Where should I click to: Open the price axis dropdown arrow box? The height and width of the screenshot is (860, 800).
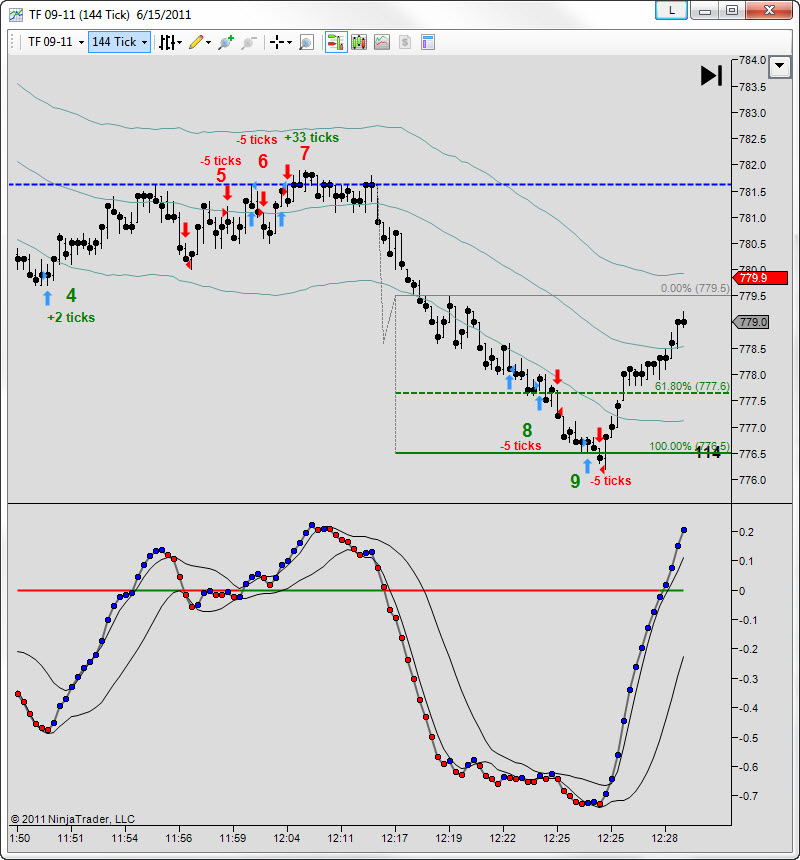click(780, 67)
